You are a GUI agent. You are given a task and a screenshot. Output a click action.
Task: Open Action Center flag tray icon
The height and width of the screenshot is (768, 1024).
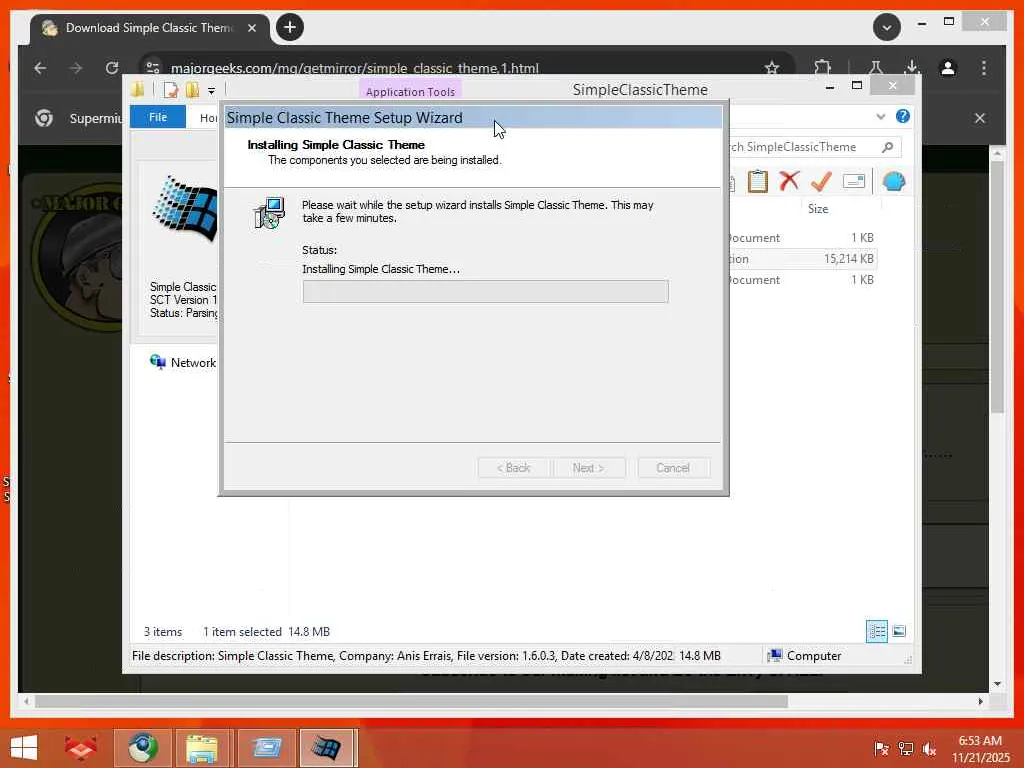click(x=880, y=748)
